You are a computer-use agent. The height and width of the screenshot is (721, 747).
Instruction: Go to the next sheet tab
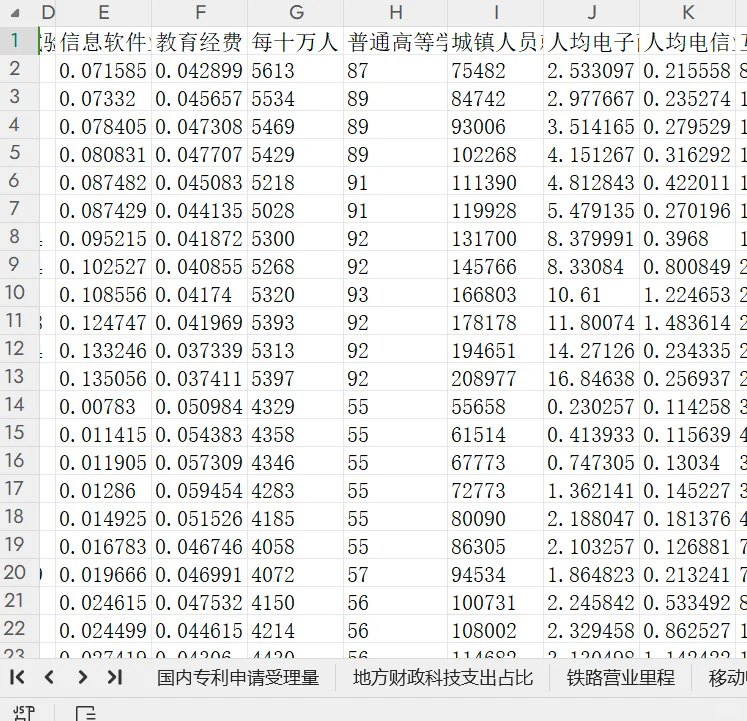pos(82,677)
